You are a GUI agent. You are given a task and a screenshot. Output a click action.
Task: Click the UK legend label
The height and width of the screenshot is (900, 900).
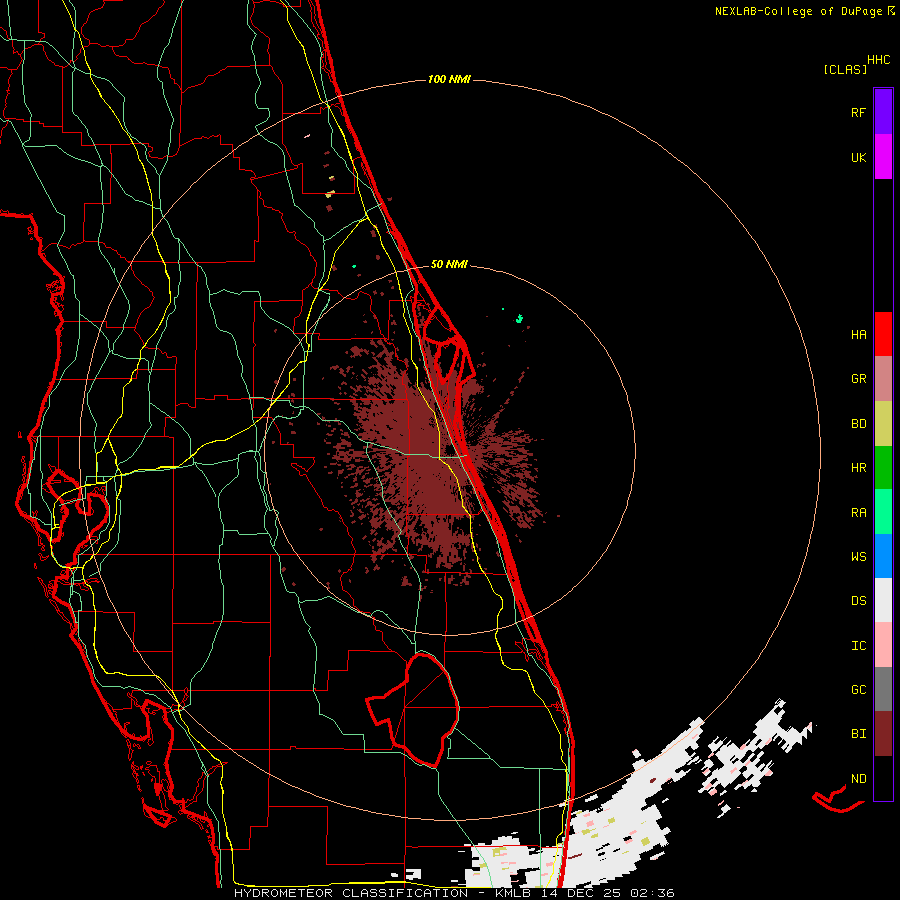(858, 157)
